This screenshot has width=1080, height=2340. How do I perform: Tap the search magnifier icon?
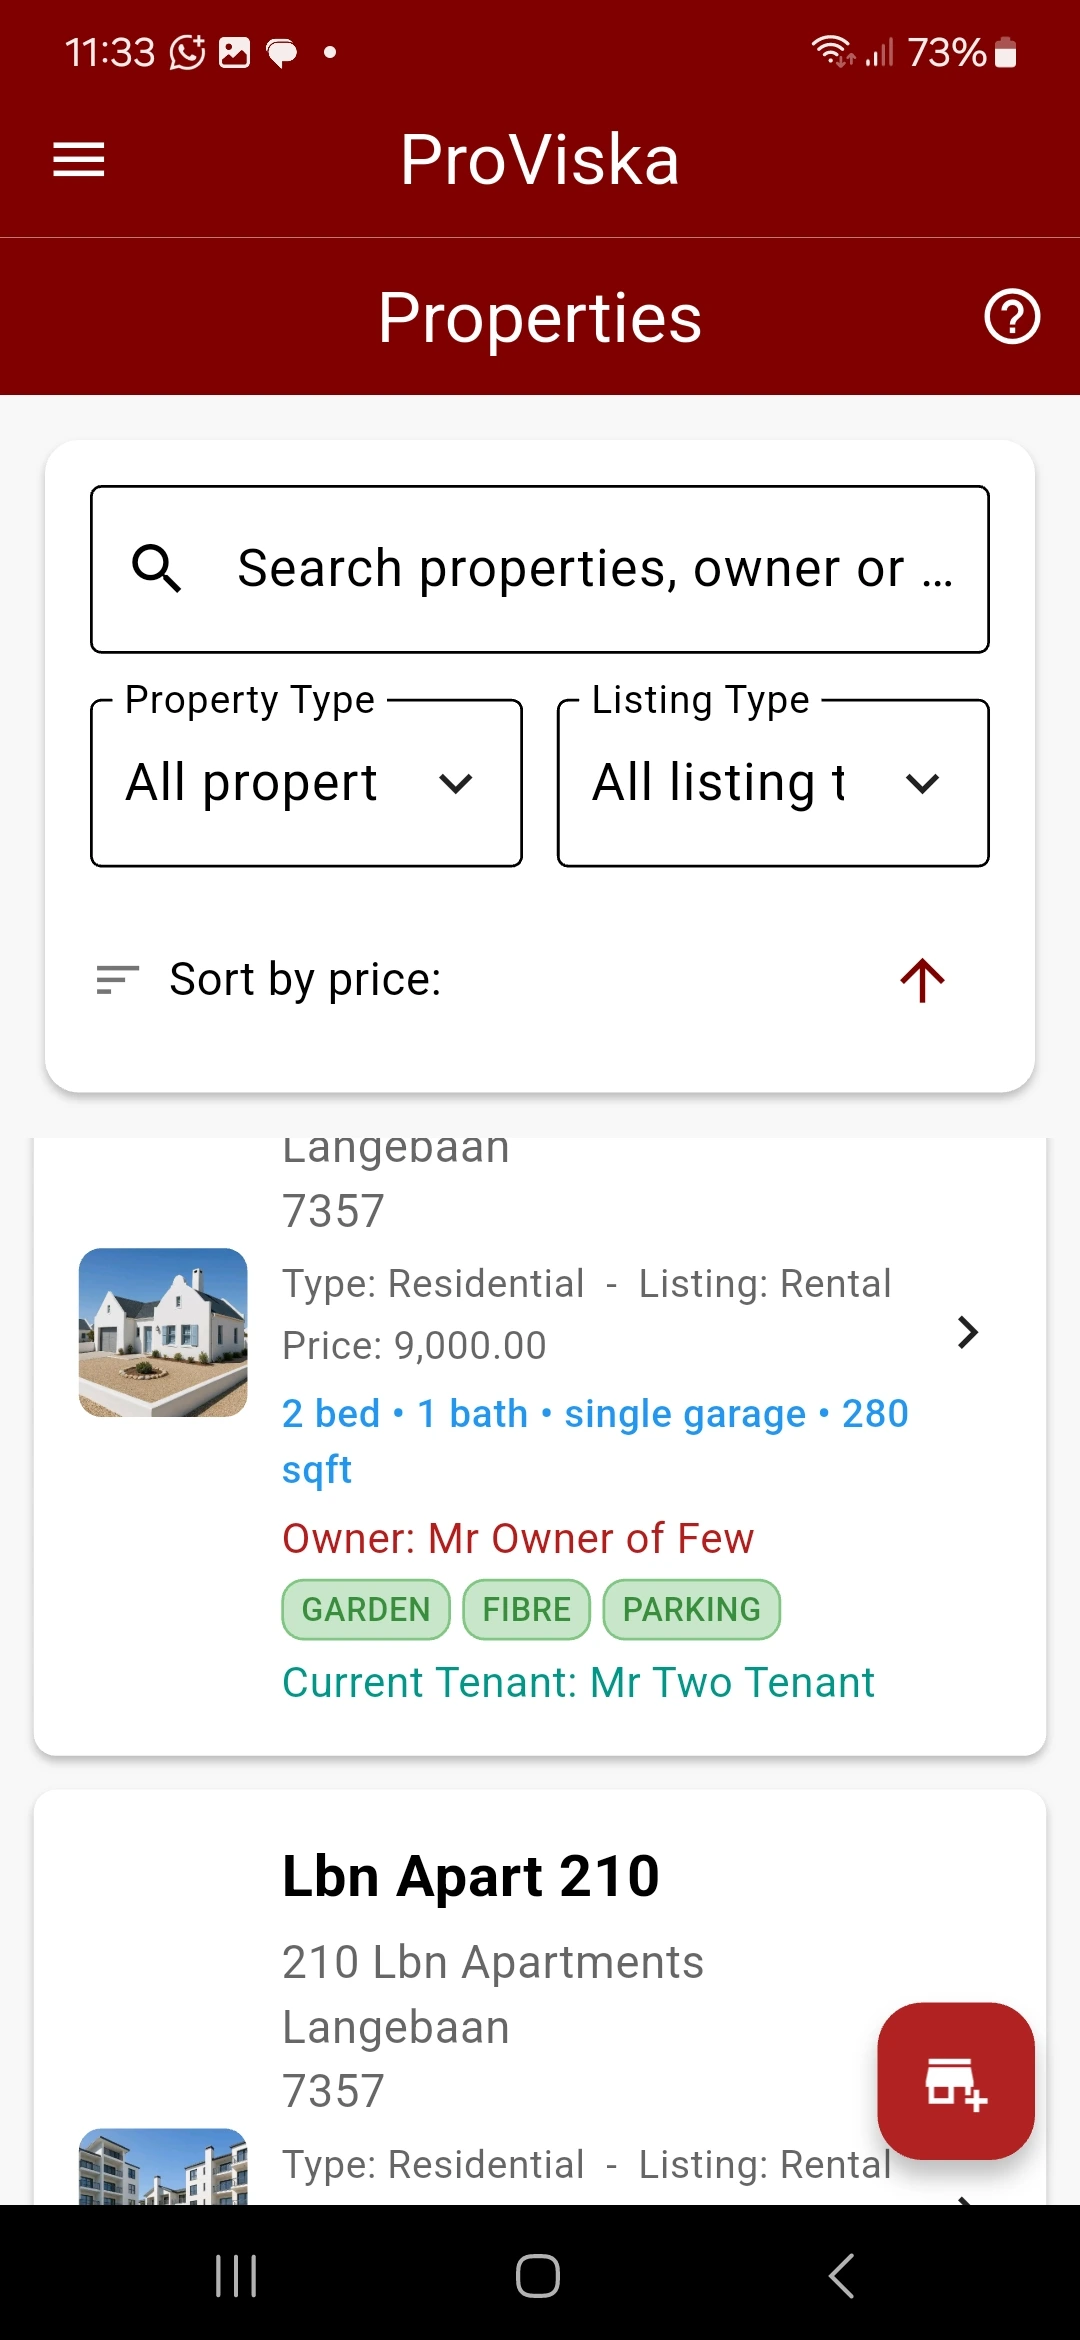pos(157,569)
